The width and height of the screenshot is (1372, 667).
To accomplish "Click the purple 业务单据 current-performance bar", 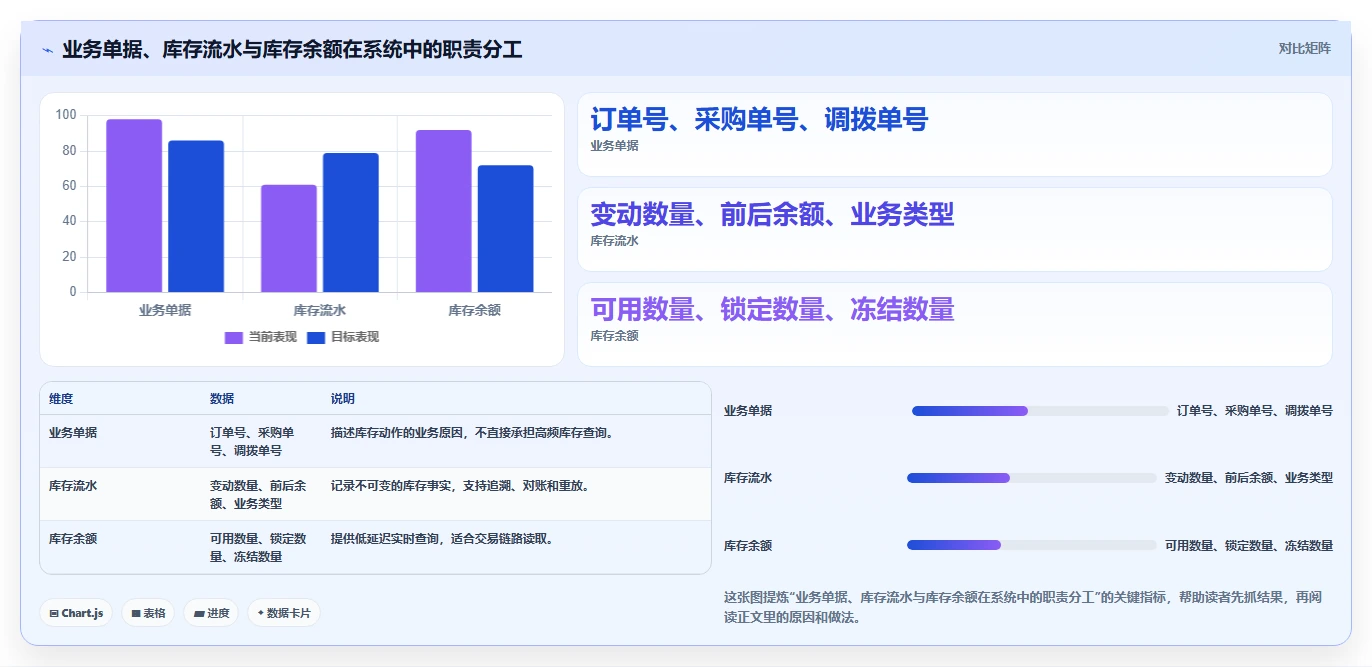I will pos(134,206).
